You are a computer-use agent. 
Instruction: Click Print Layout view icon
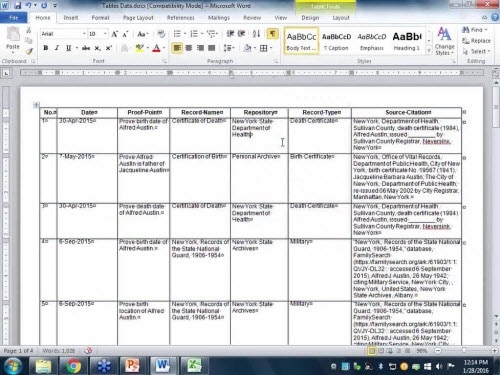tap(372, 351)
